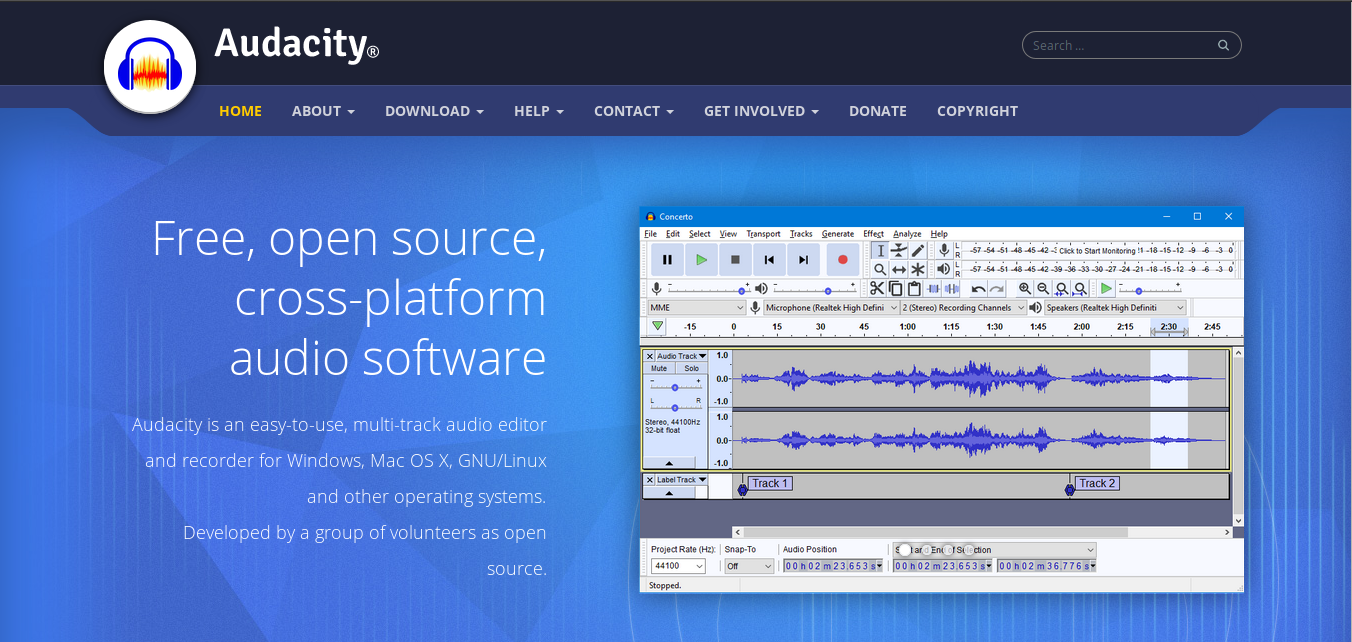Select the Time Shift tool
The width and height of the screenshot is (1352, 642).
899,269
